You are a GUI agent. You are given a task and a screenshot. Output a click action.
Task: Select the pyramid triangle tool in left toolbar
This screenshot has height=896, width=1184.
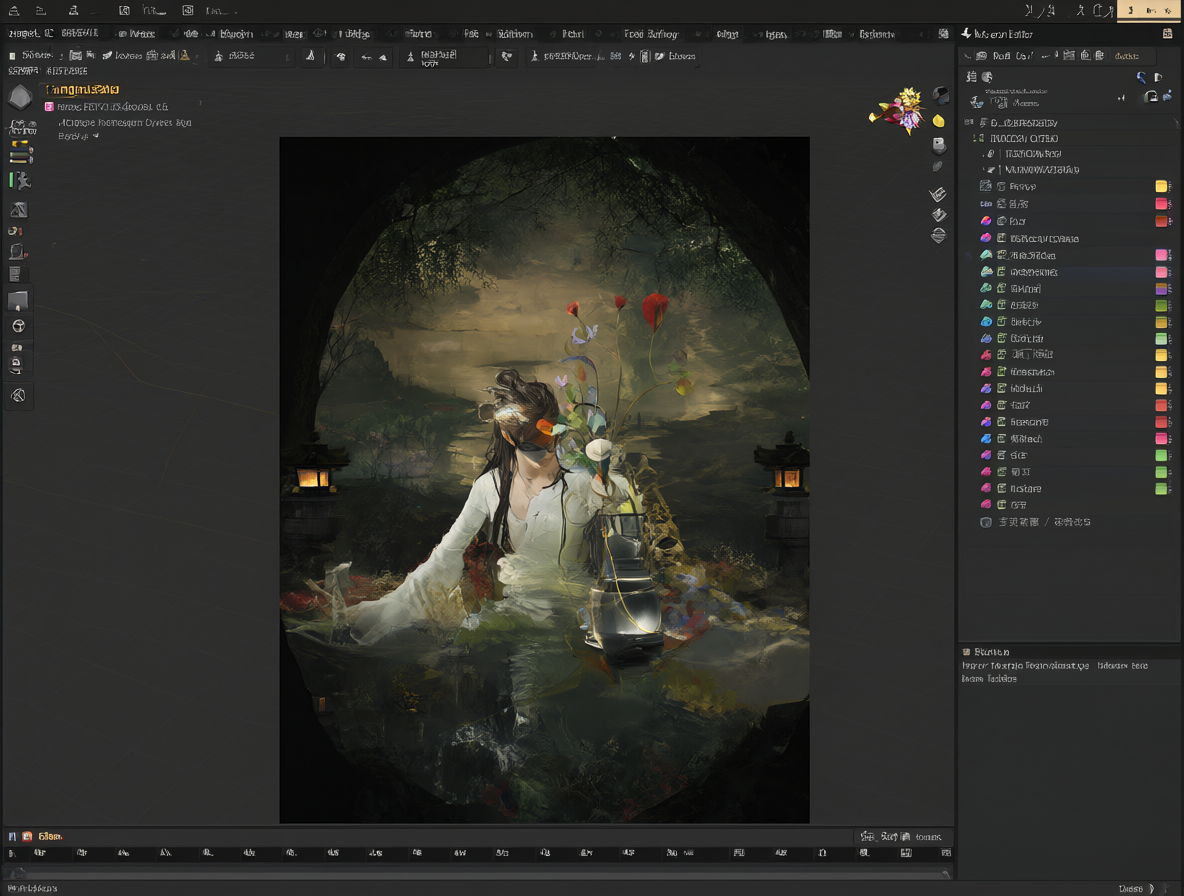[x=19, y=210]
